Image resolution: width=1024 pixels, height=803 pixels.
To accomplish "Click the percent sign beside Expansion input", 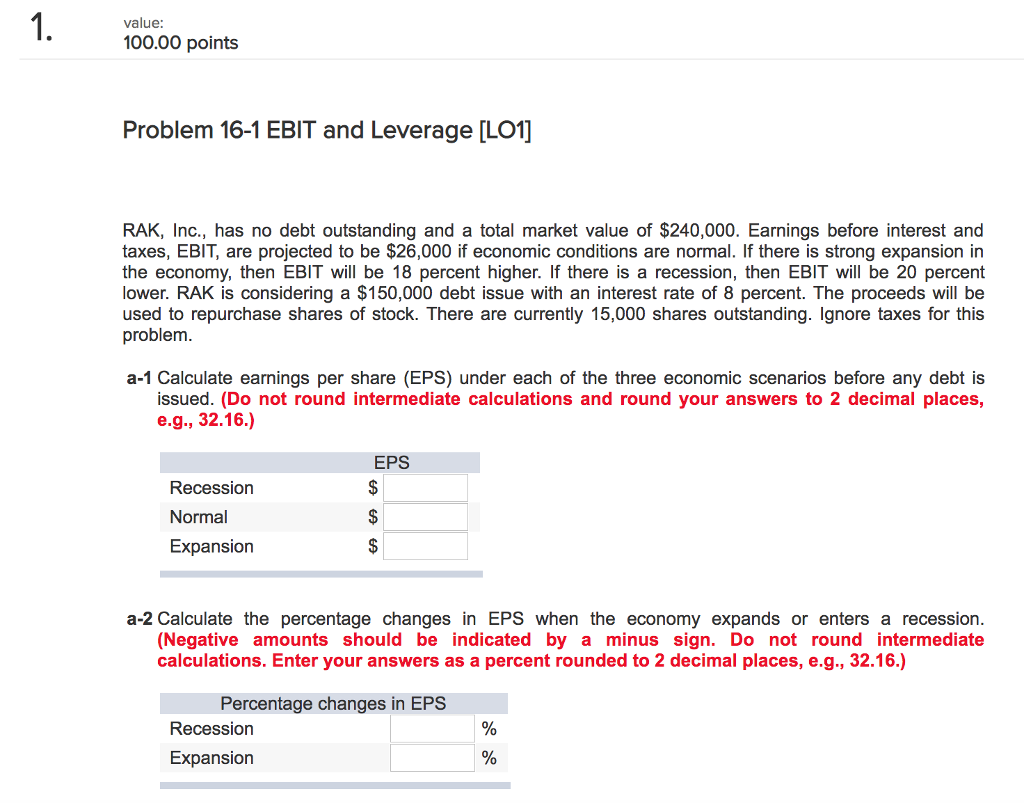I will pyautogui.click(x=489, y=757).
